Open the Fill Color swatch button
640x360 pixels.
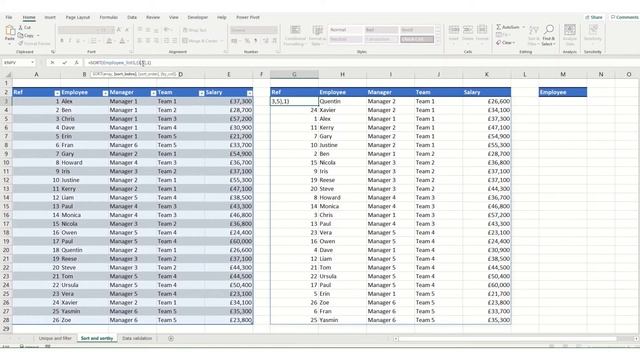click(x=109, y=41)
